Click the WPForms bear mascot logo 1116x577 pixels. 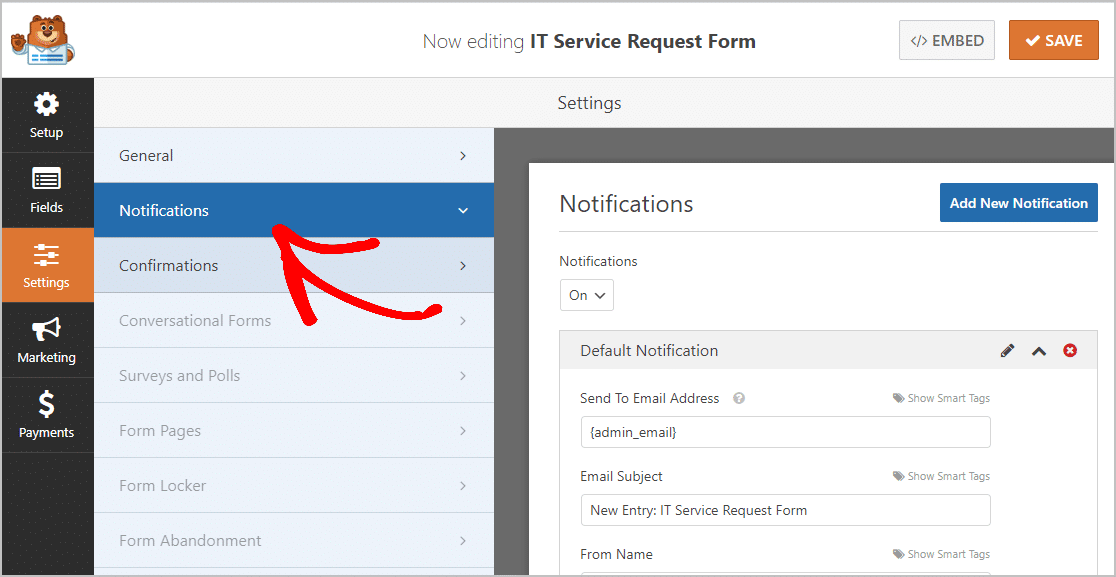pyautogui.click(x=43, y=40)
